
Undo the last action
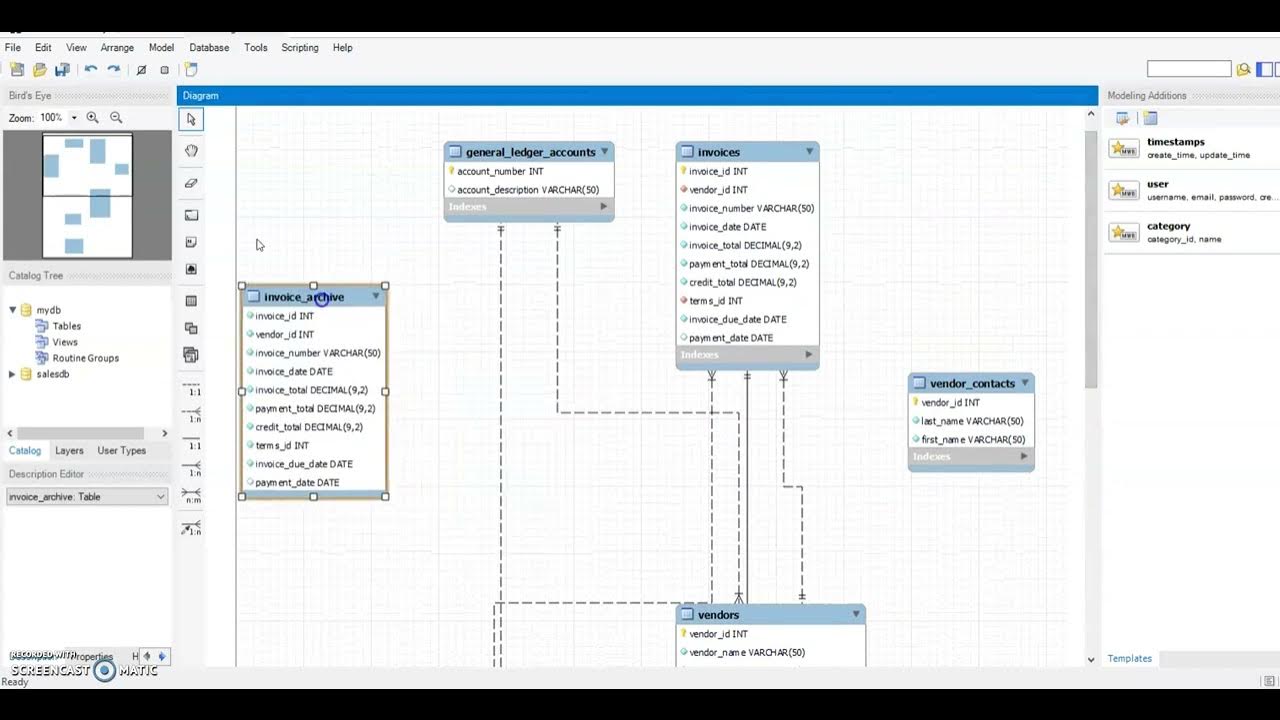(91, 70)
